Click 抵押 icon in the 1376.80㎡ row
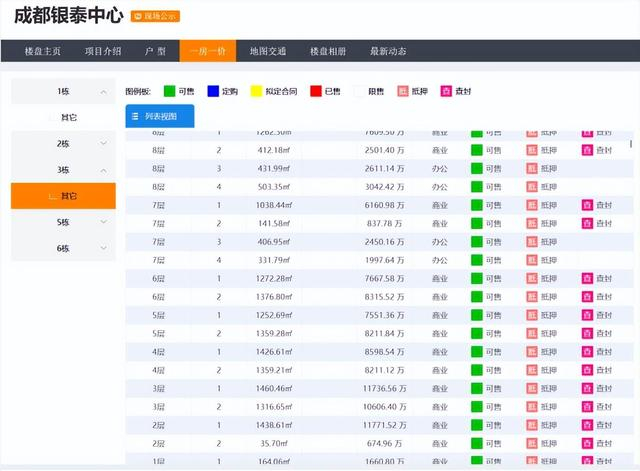 coord(532,297)
